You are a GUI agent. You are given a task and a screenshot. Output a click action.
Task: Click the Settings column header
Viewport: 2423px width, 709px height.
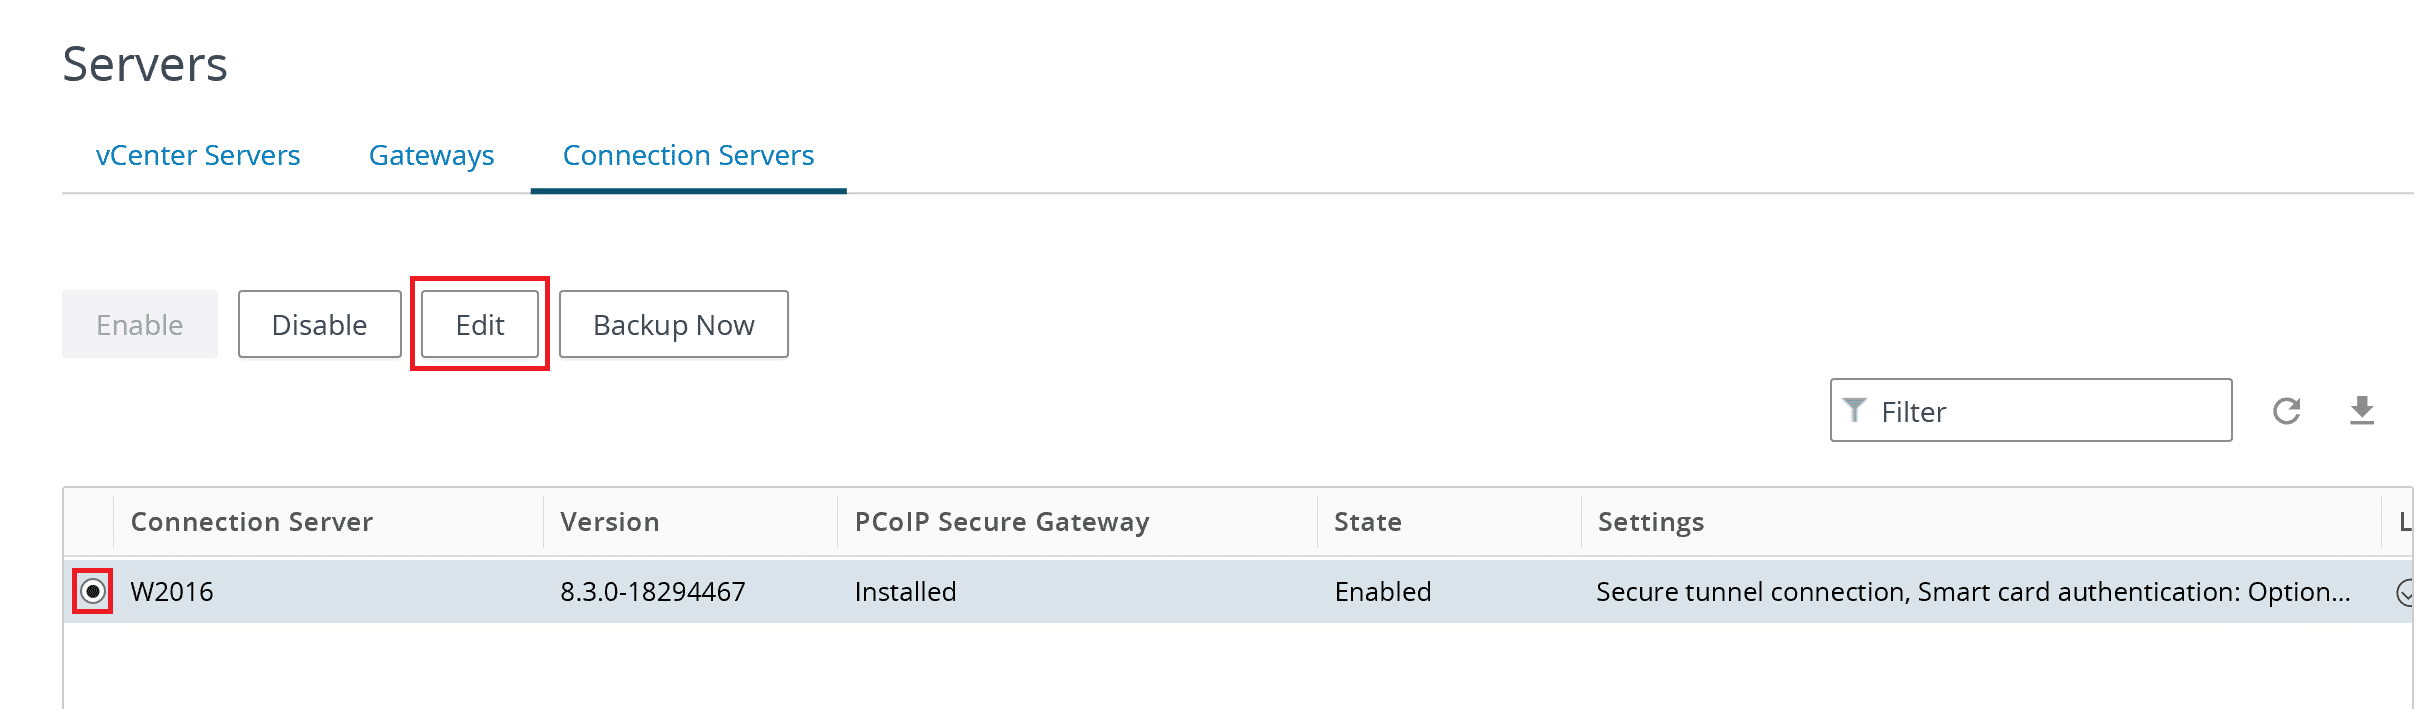click(x=1651, y=522)
